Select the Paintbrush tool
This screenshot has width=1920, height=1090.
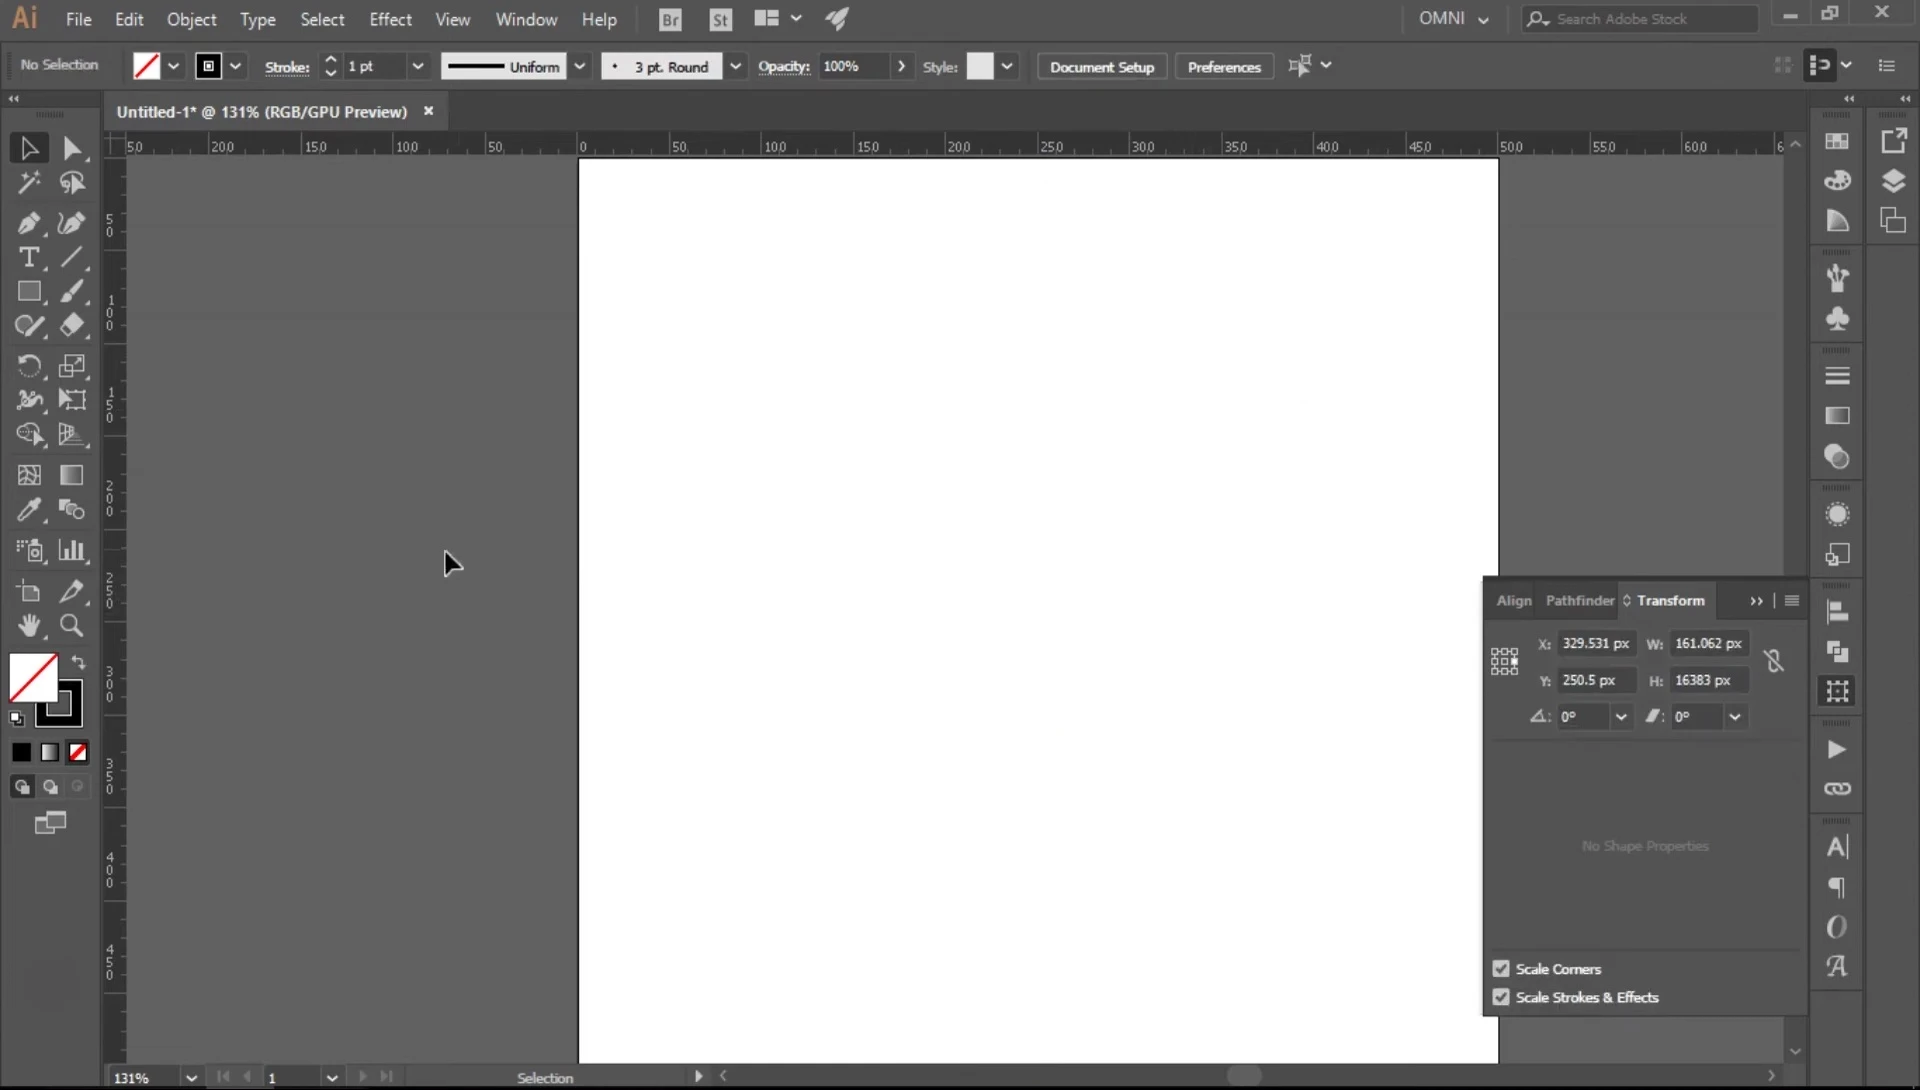coord(71,291)
